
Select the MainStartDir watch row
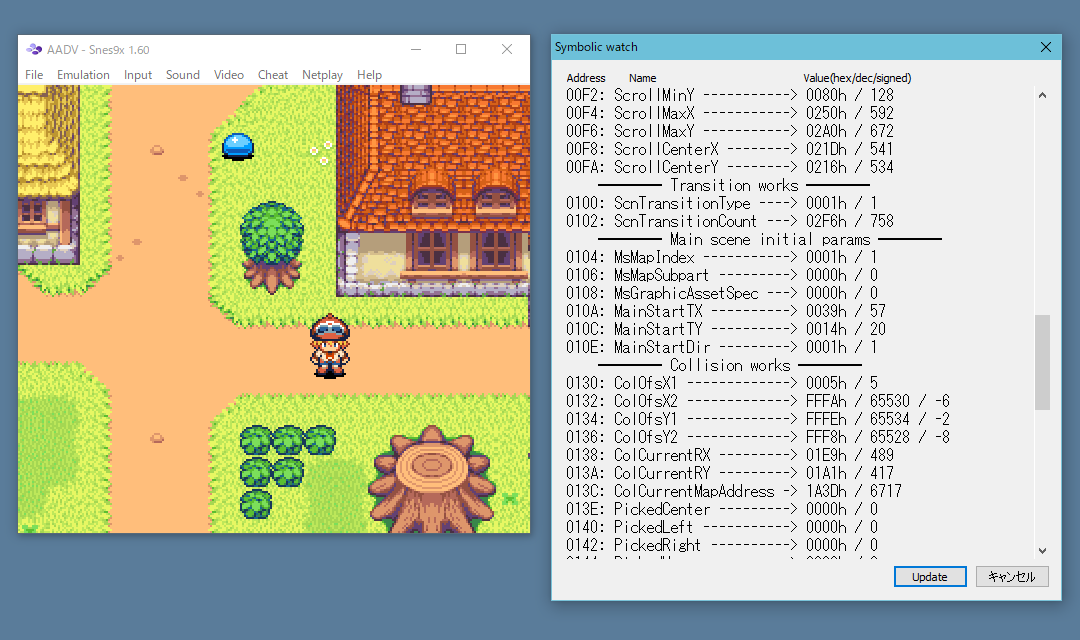(x=722, y=347)
